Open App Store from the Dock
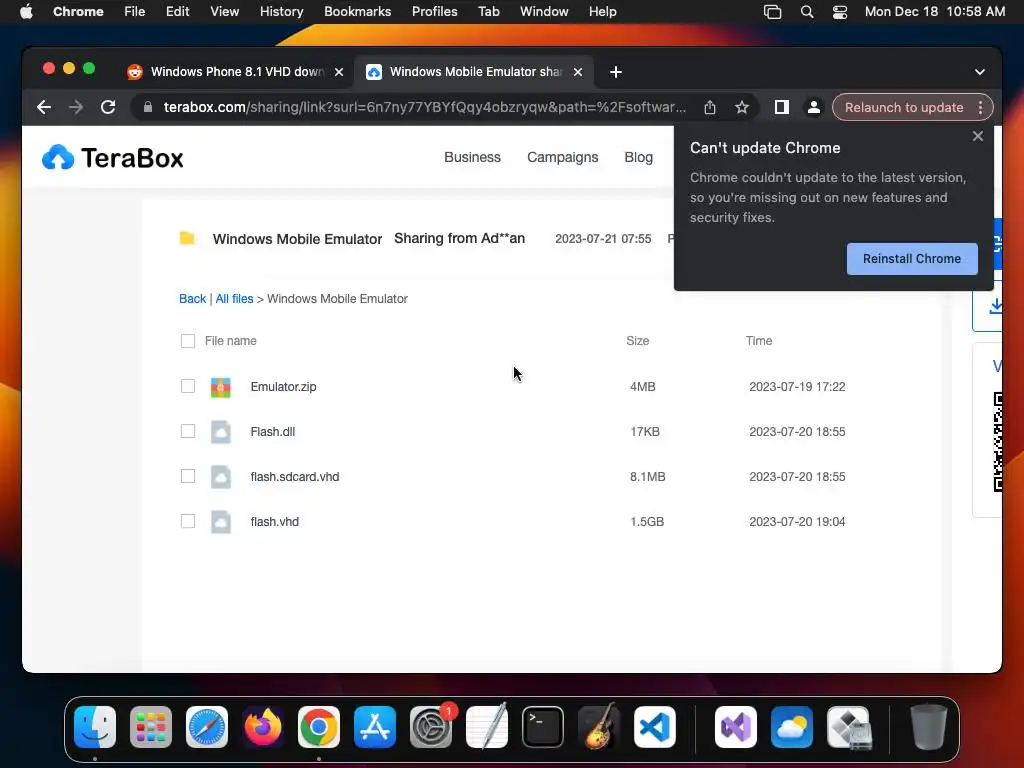 [375, 727]
